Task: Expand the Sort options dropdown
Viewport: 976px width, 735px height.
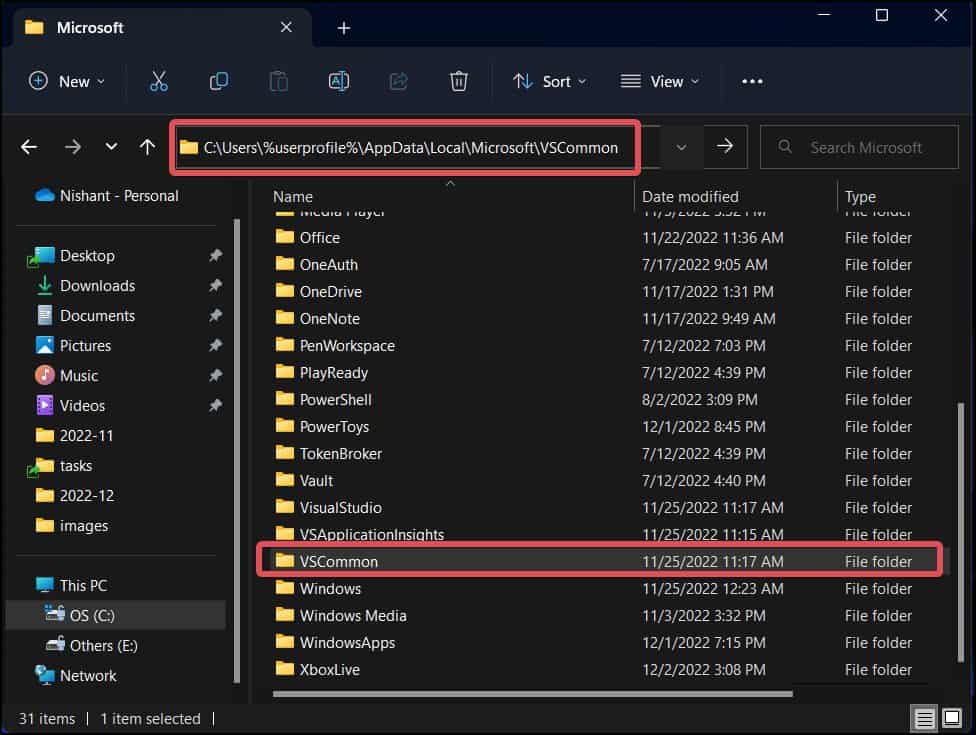Action: pyautogui.click(x=549, y=82)
